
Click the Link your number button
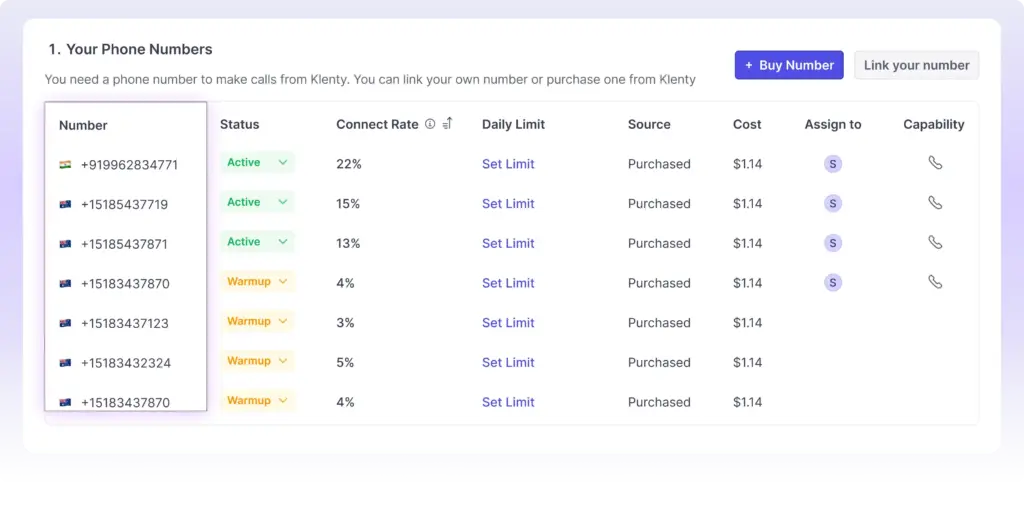pyautogui.click(x=916, y=65)
